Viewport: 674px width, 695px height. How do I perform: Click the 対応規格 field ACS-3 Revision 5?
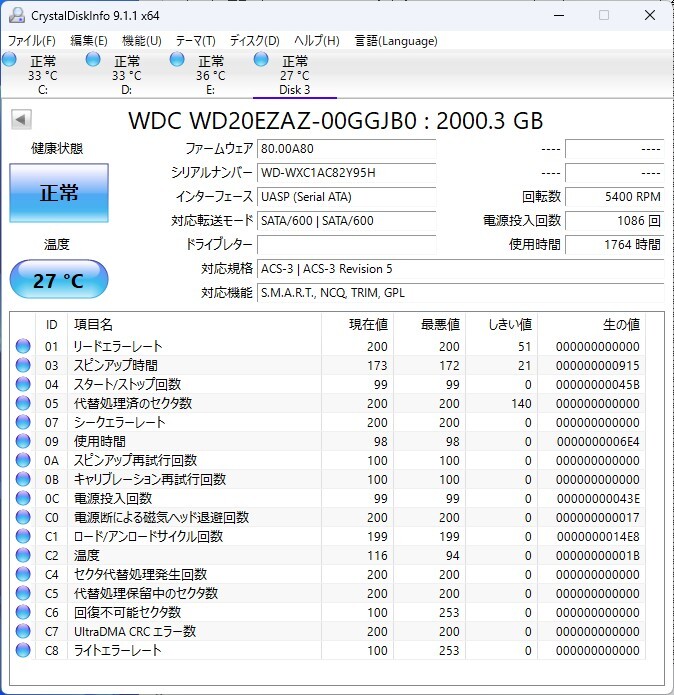point(460,269)
